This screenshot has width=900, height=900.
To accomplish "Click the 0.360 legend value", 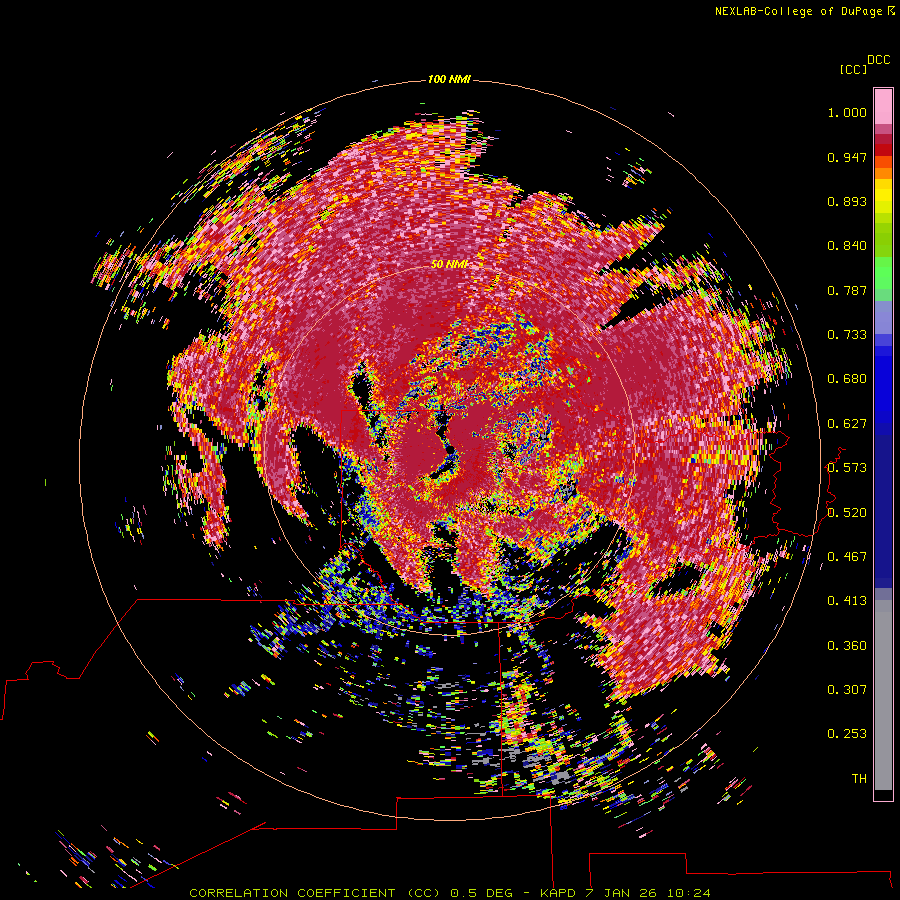I will [847, 646].
